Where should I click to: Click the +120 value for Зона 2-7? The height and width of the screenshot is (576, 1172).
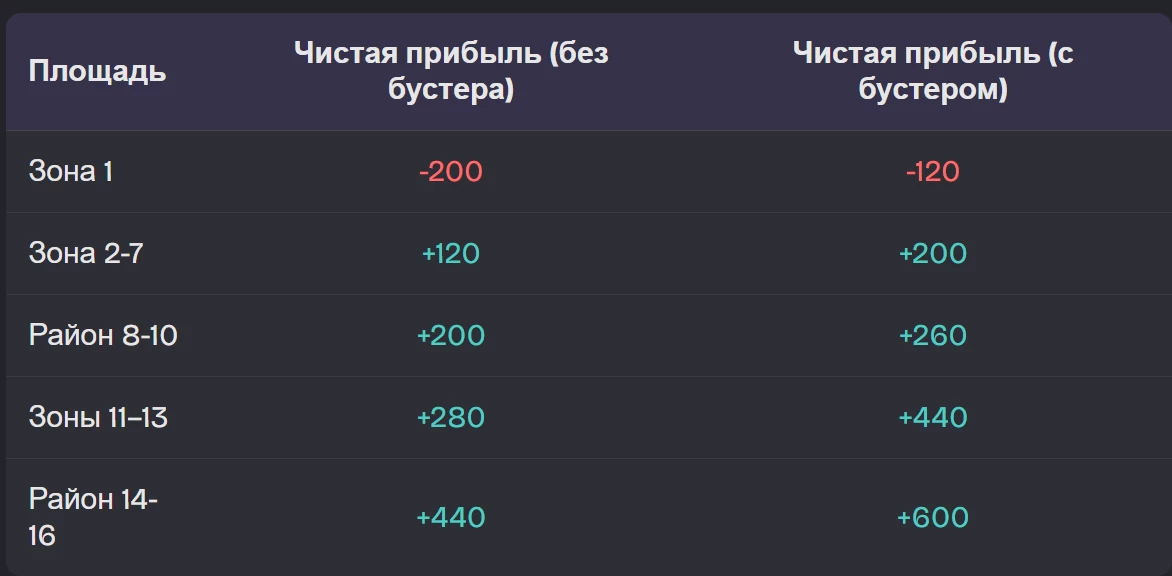coord(451,253)
